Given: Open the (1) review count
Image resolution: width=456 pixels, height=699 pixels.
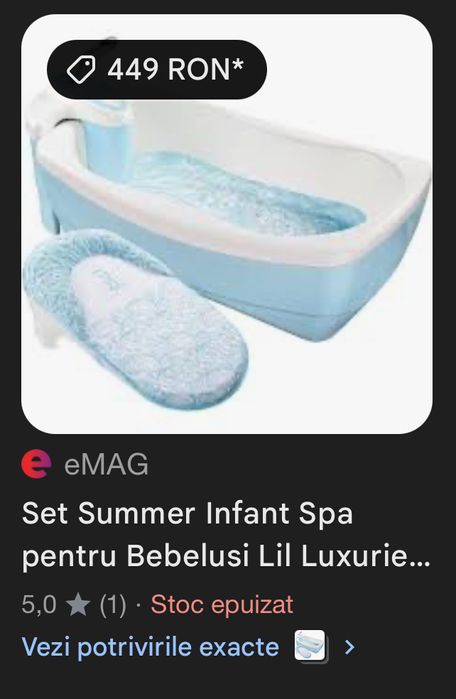Looking at the screenshot, I should tap(113, 605).
